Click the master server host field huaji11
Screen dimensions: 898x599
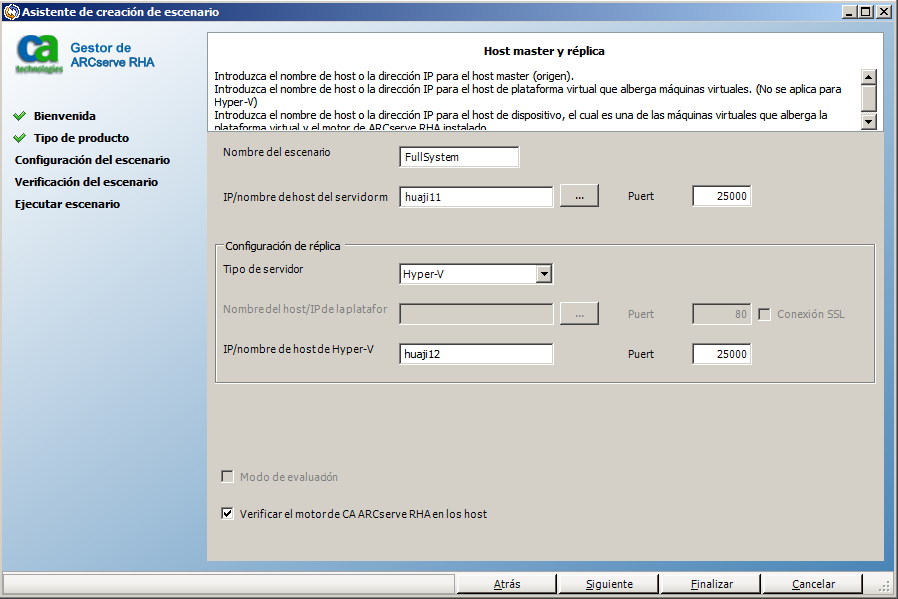pos(476,197)
